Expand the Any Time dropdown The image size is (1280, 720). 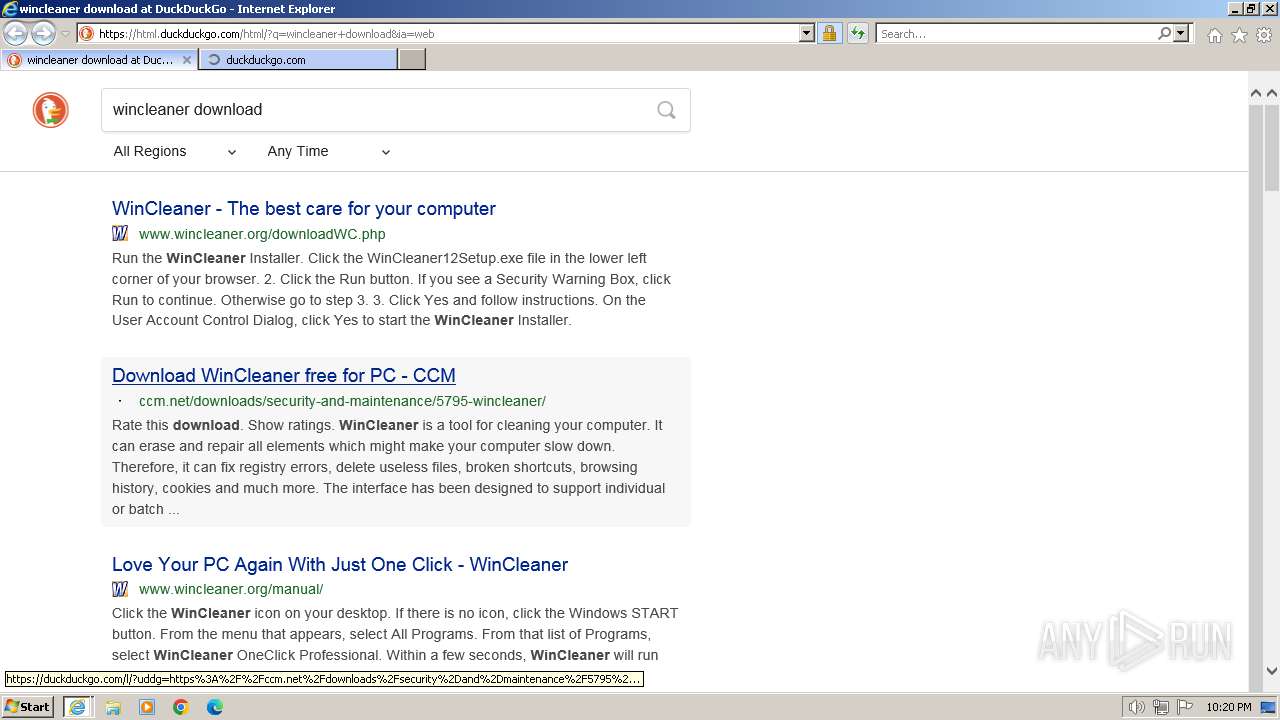(328, 152)
